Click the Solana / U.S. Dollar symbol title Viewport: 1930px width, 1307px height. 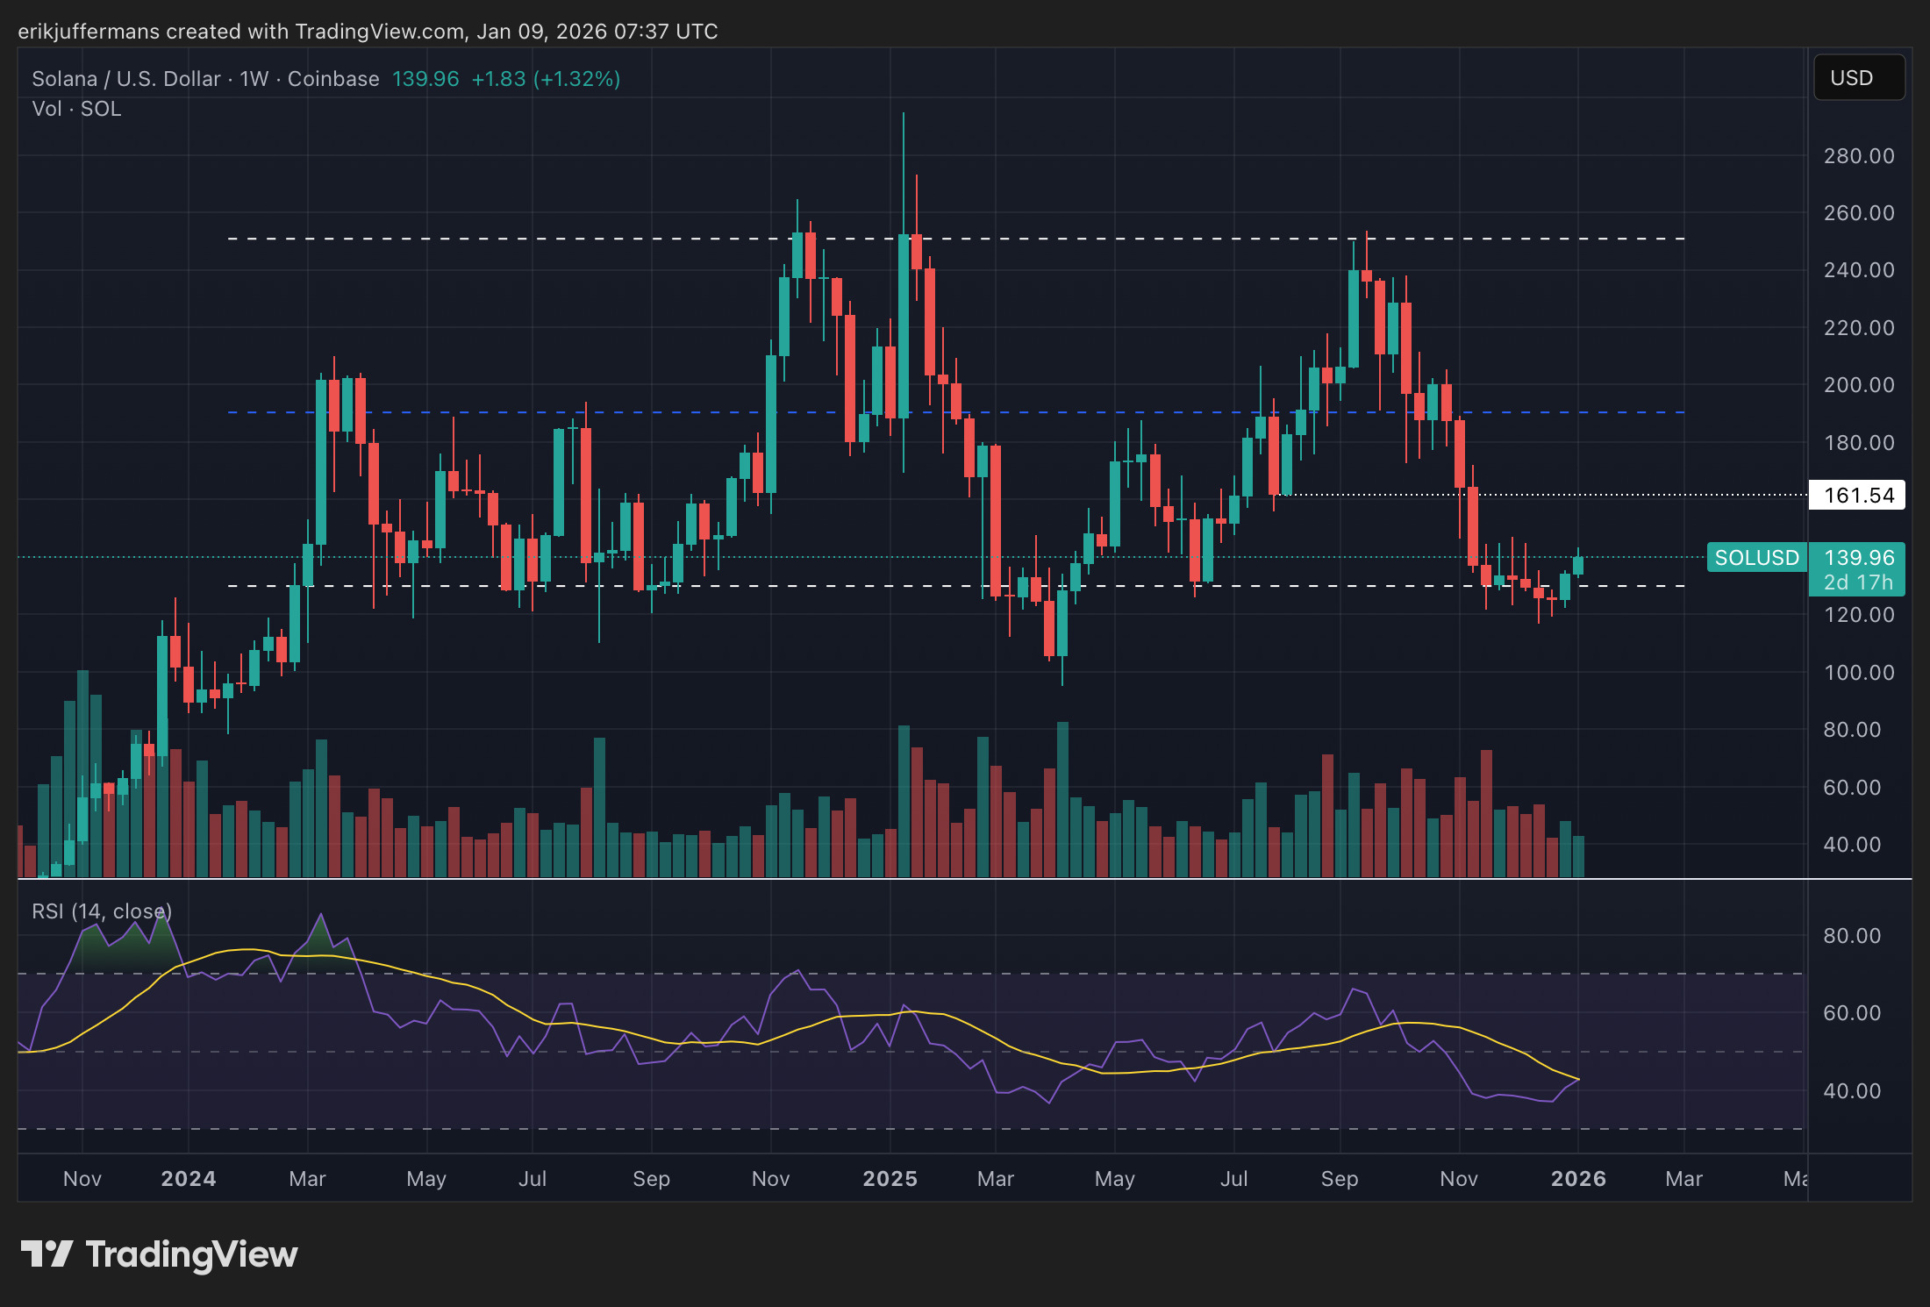pos(125,79)
